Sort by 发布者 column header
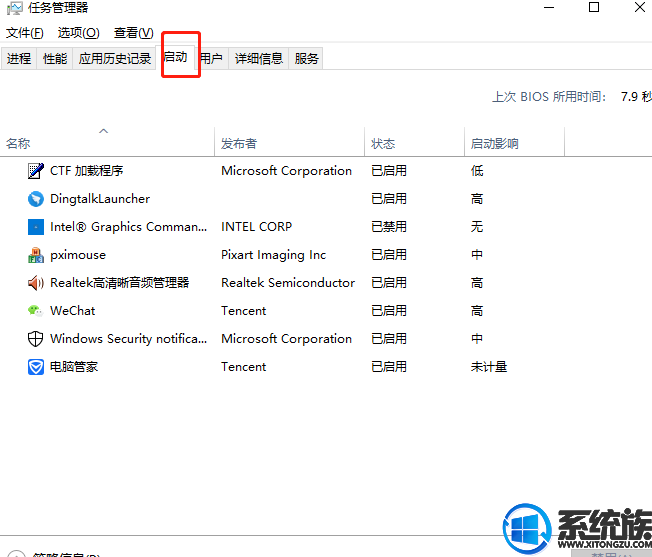652x557 pixels. (x=239, y=144)
